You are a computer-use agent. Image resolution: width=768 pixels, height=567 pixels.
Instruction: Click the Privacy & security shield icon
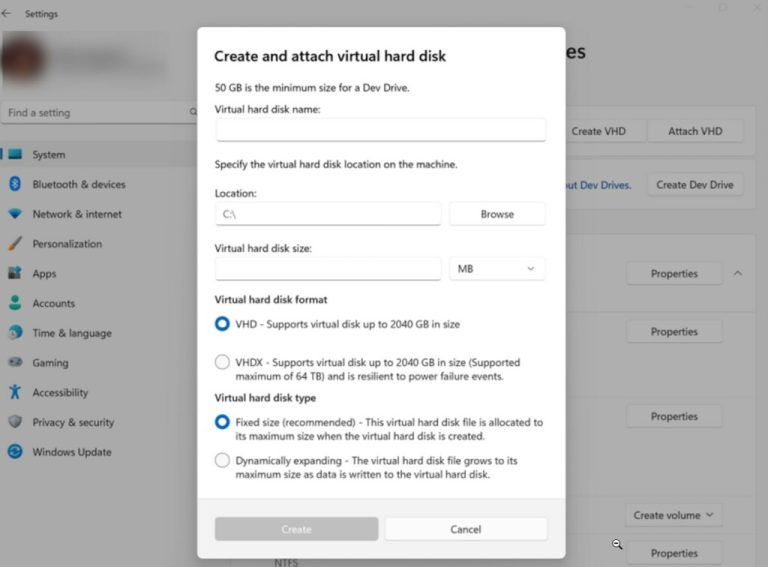coord(15,422)
